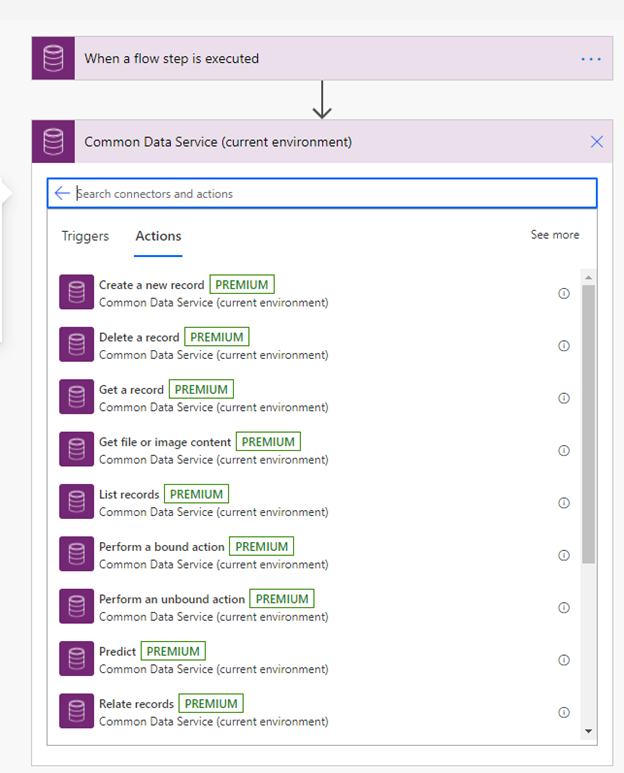Select Perform an unbound action icon
Image resolution: width=624 pixels, height=773 pixels.
(76, 606)
